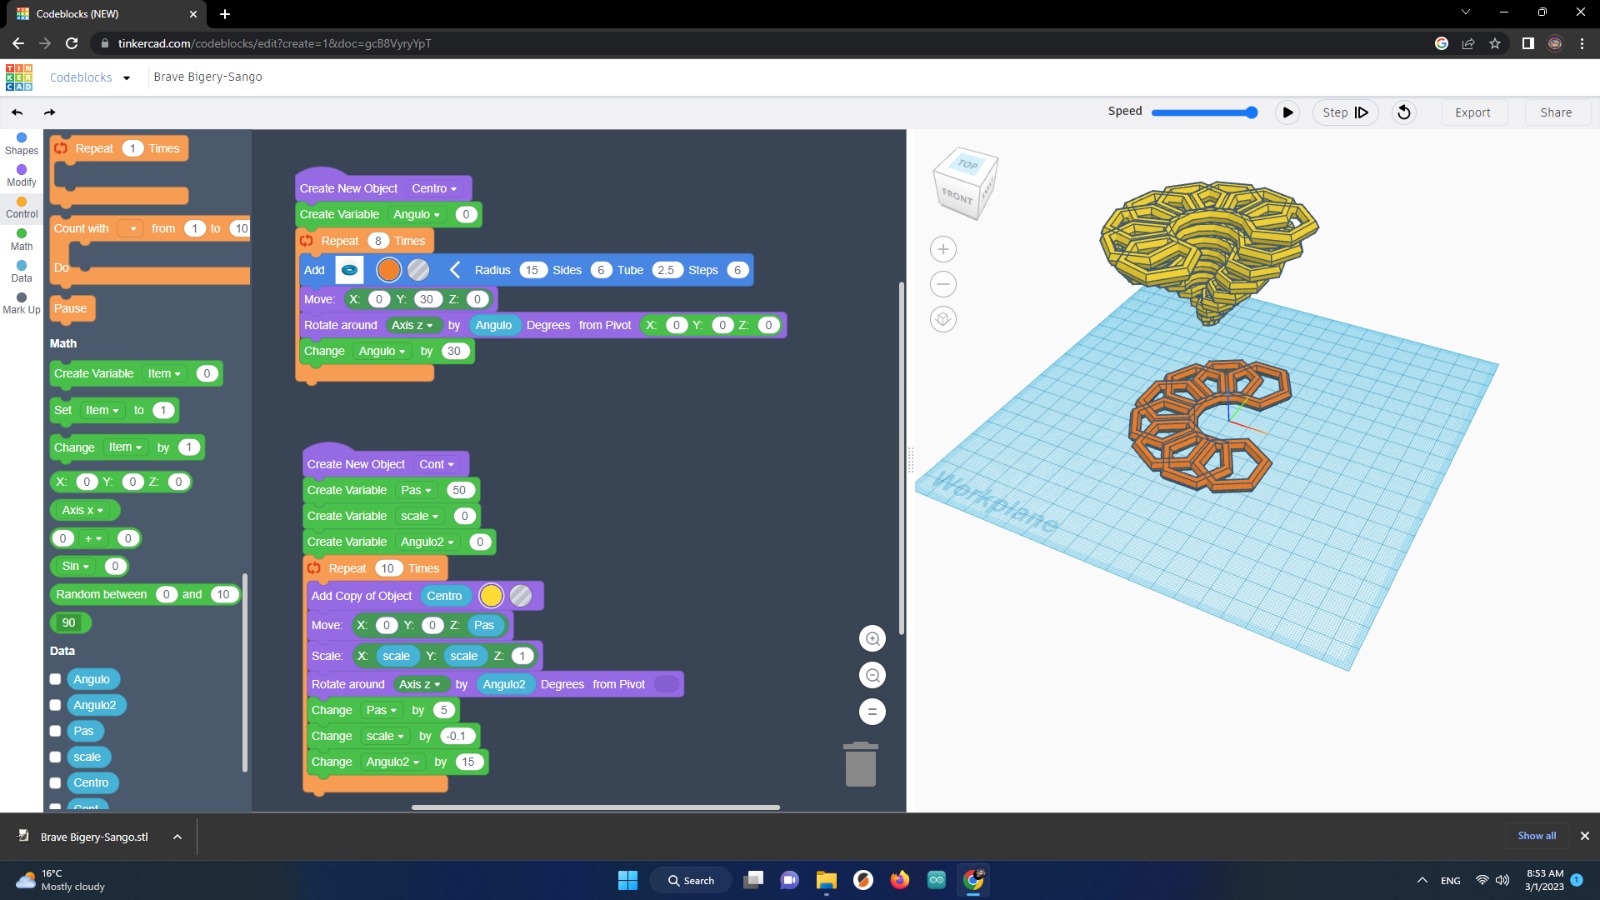Zoom in the 3D viewer
1600x900 pixels.
tap(943, 249)
